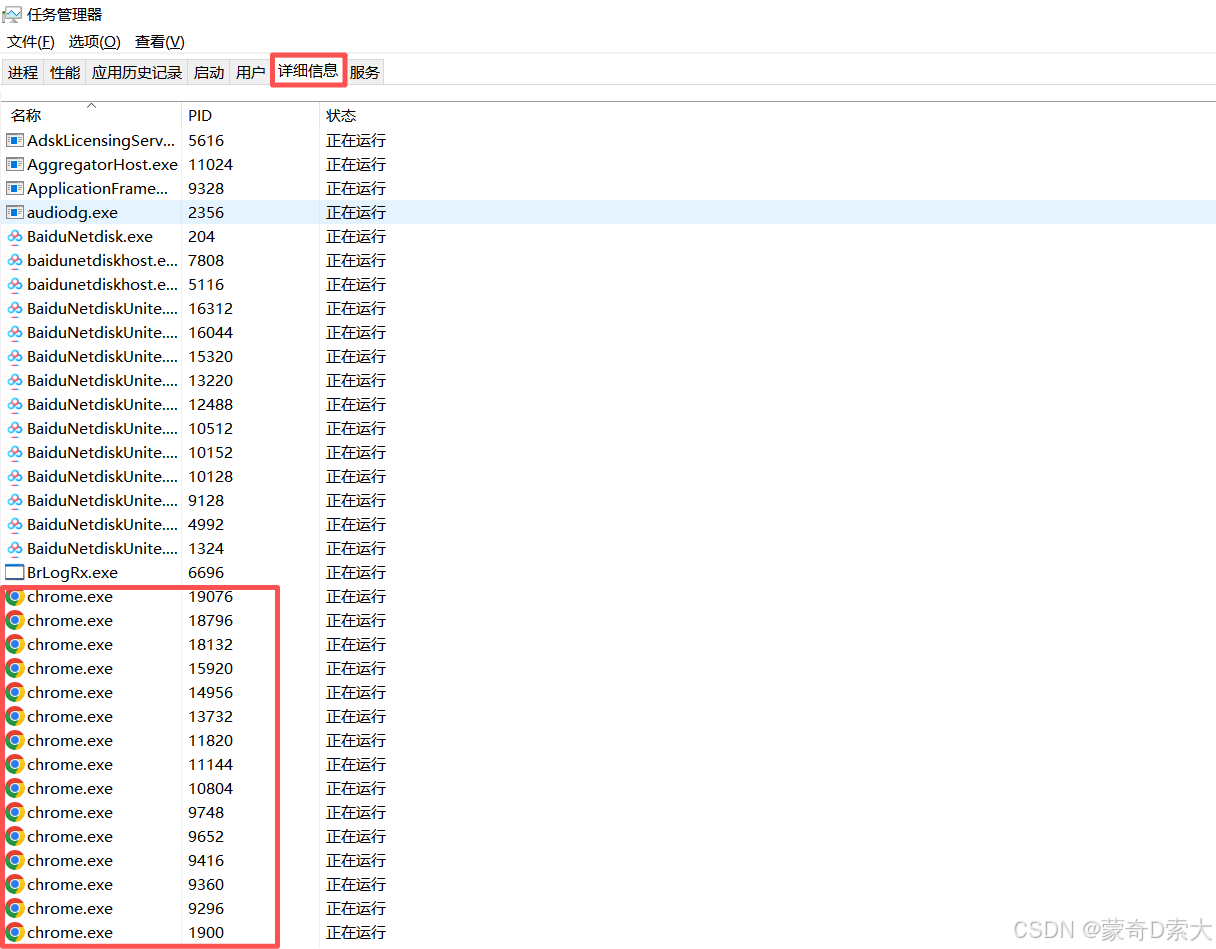
Task: Click the Chrome icon for PID 13732
Action: tap(15, 716)
